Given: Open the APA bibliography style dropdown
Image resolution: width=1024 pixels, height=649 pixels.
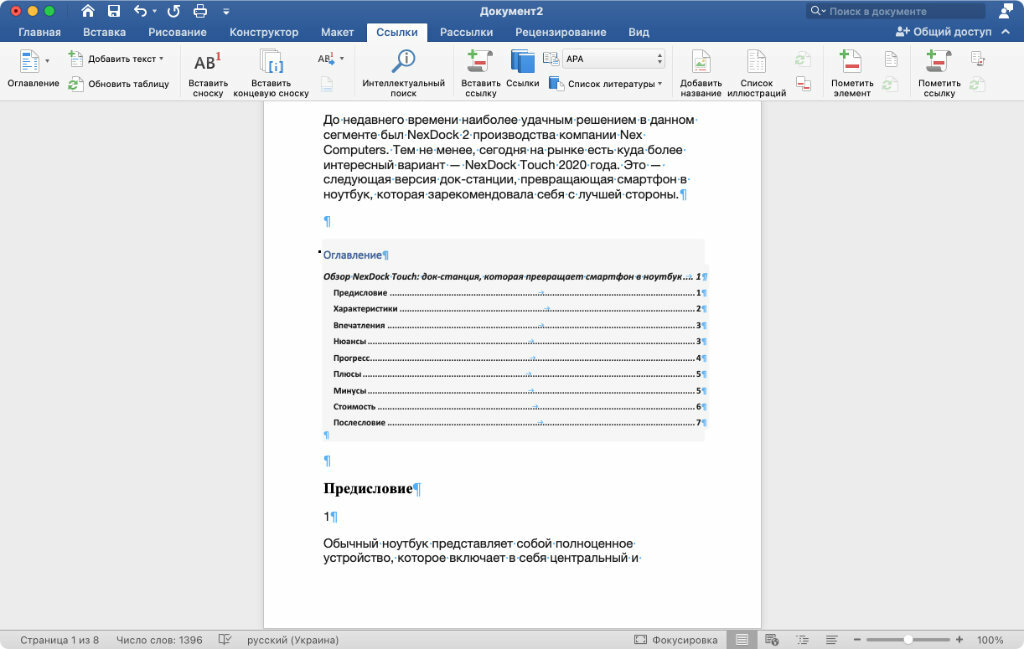Looking at the screenshot, I should coord(614,59).
